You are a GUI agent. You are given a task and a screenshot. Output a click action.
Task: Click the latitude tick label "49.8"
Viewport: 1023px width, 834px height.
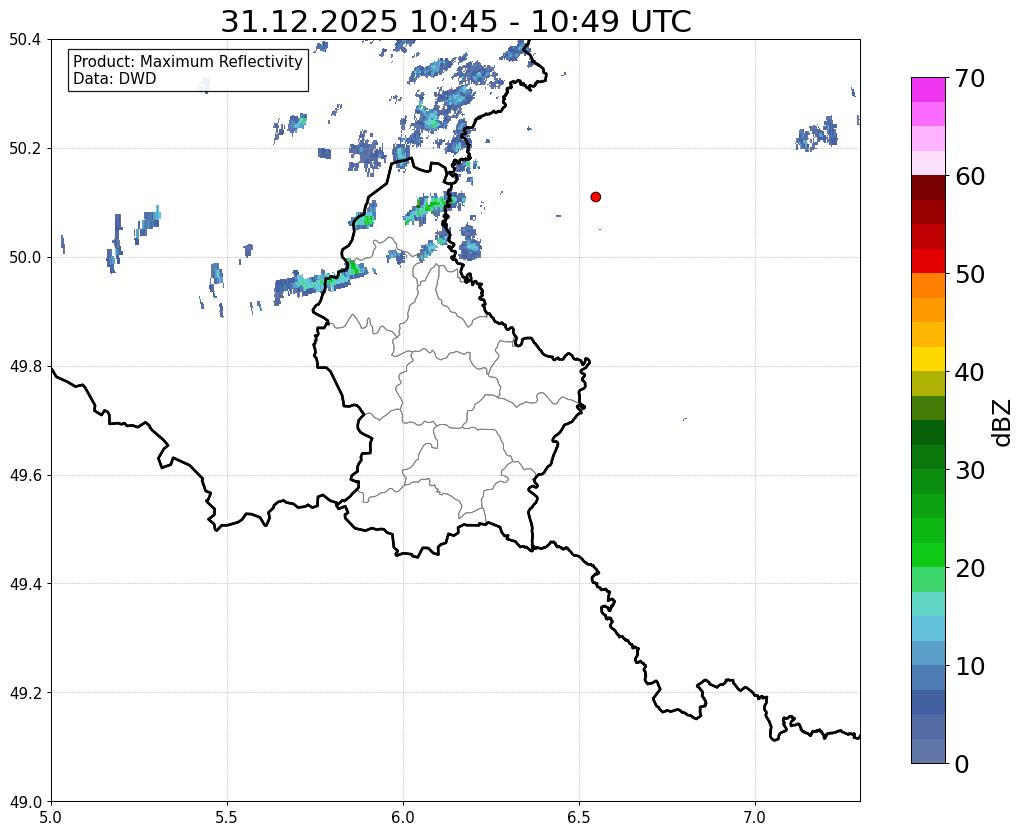[25, 366]
